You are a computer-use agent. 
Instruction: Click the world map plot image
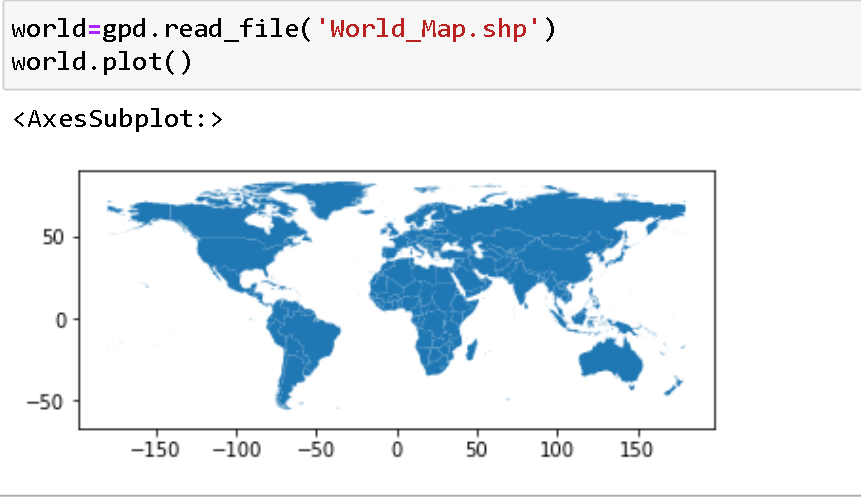point(397,300)
